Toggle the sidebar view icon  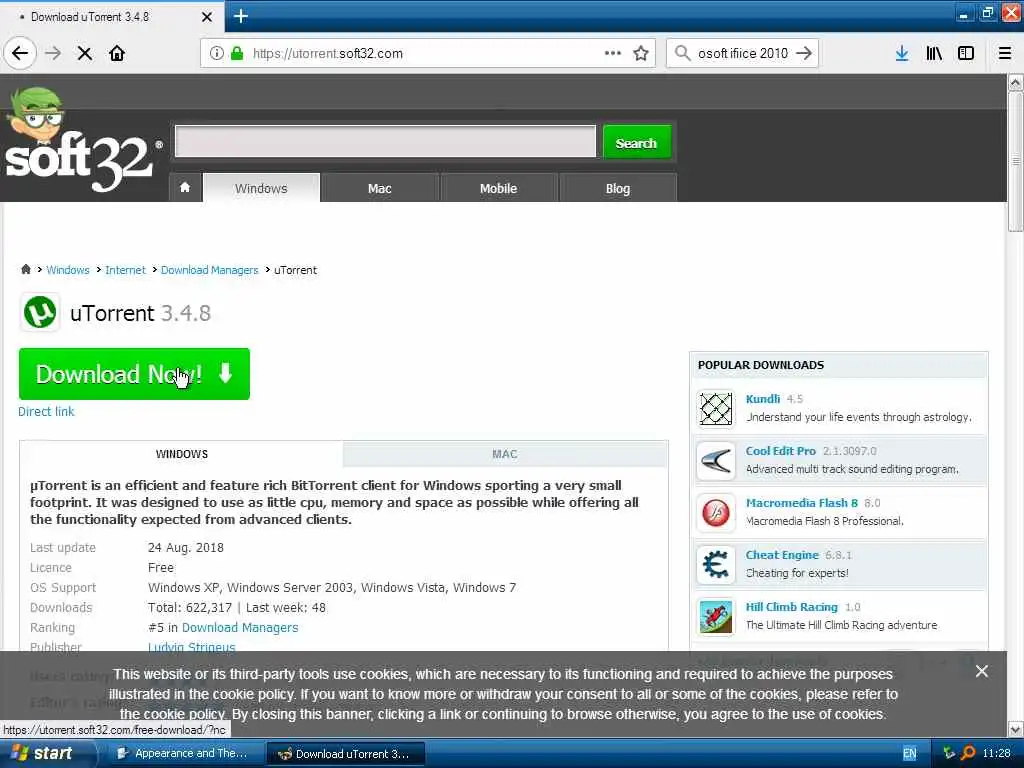click(x=966, y=54)
